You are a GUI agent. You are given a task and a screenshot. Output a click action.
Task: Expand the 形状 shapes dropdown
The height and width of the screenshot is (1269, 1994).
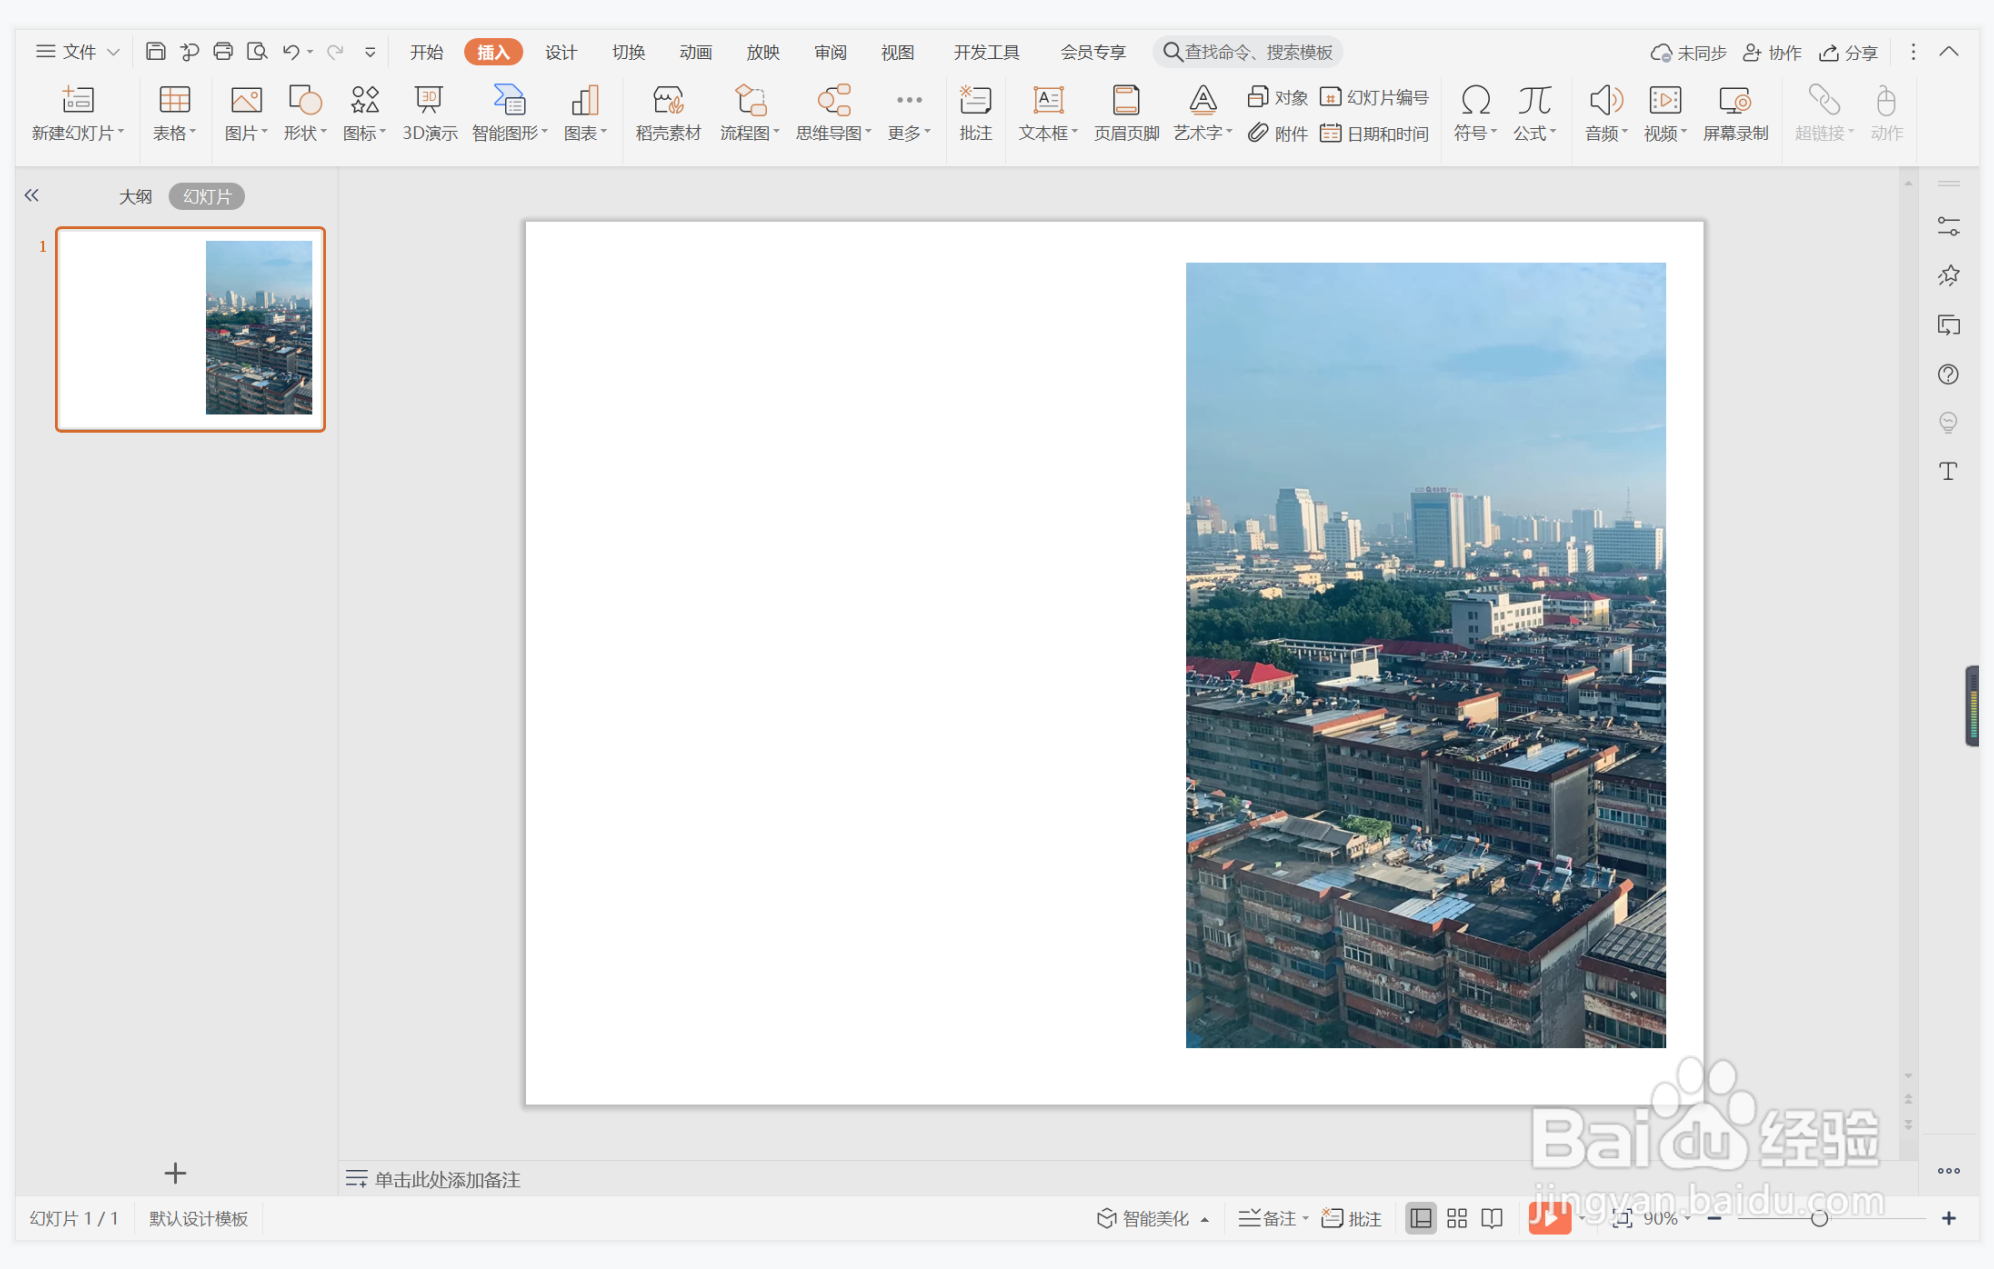tap(323, 133)
